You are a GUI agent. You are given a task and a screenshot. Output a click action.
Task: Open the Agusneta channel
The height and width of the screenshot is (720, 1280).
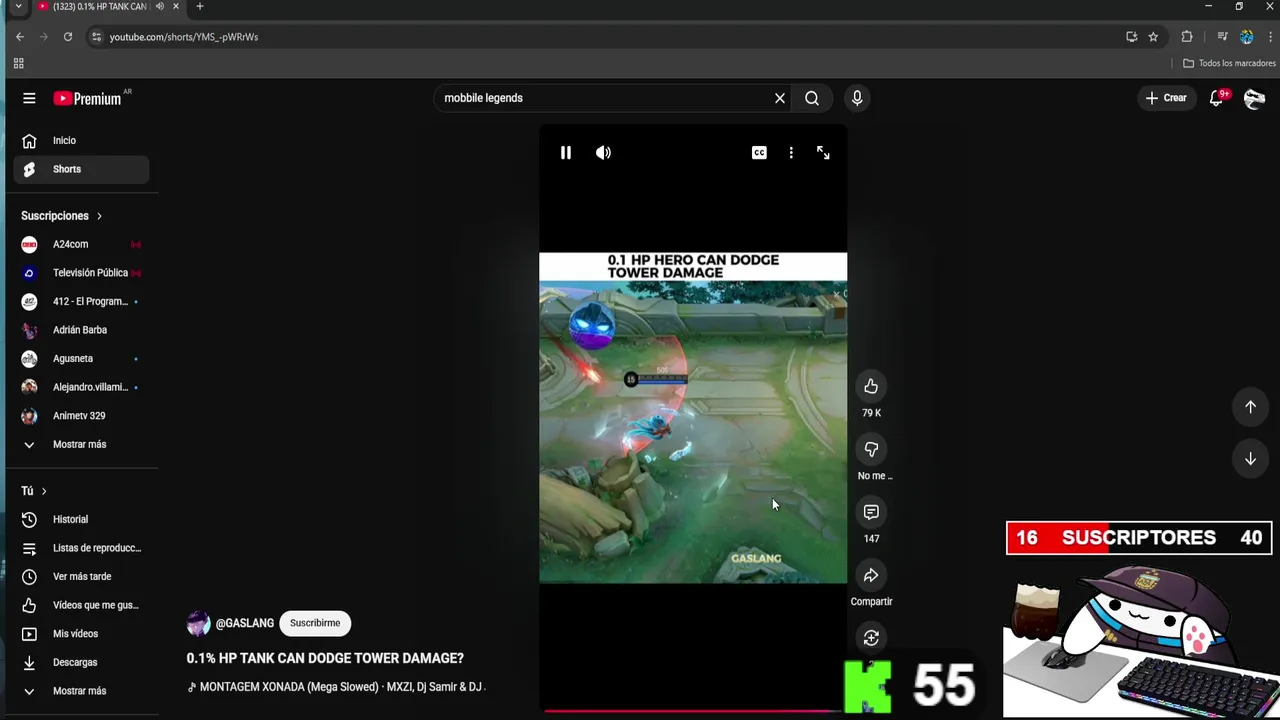click(81, 358)
